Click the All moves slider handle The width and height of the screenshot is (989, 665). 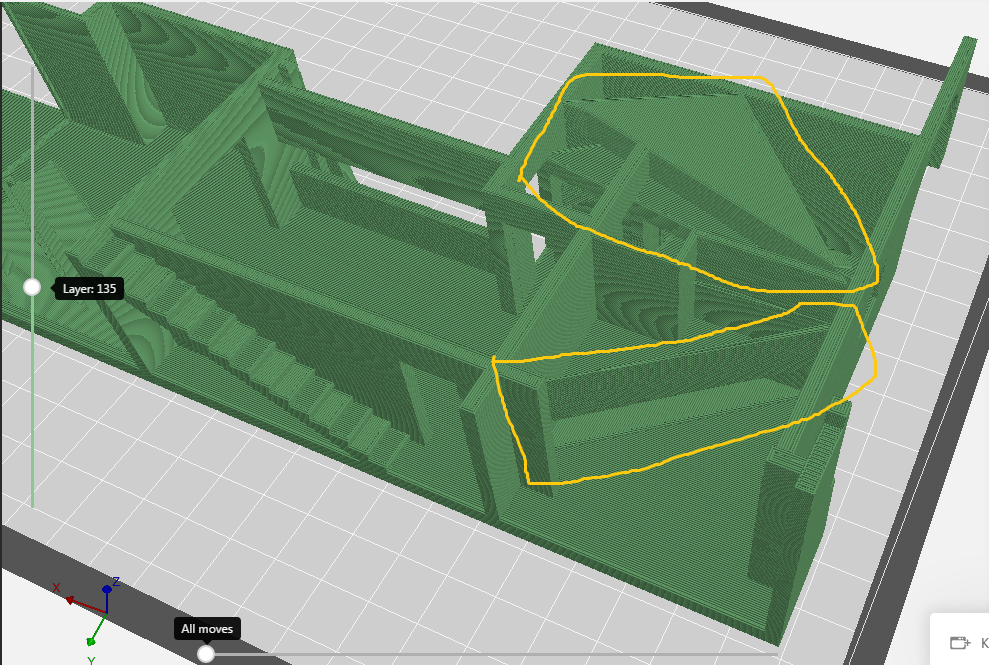pos(206,654)
